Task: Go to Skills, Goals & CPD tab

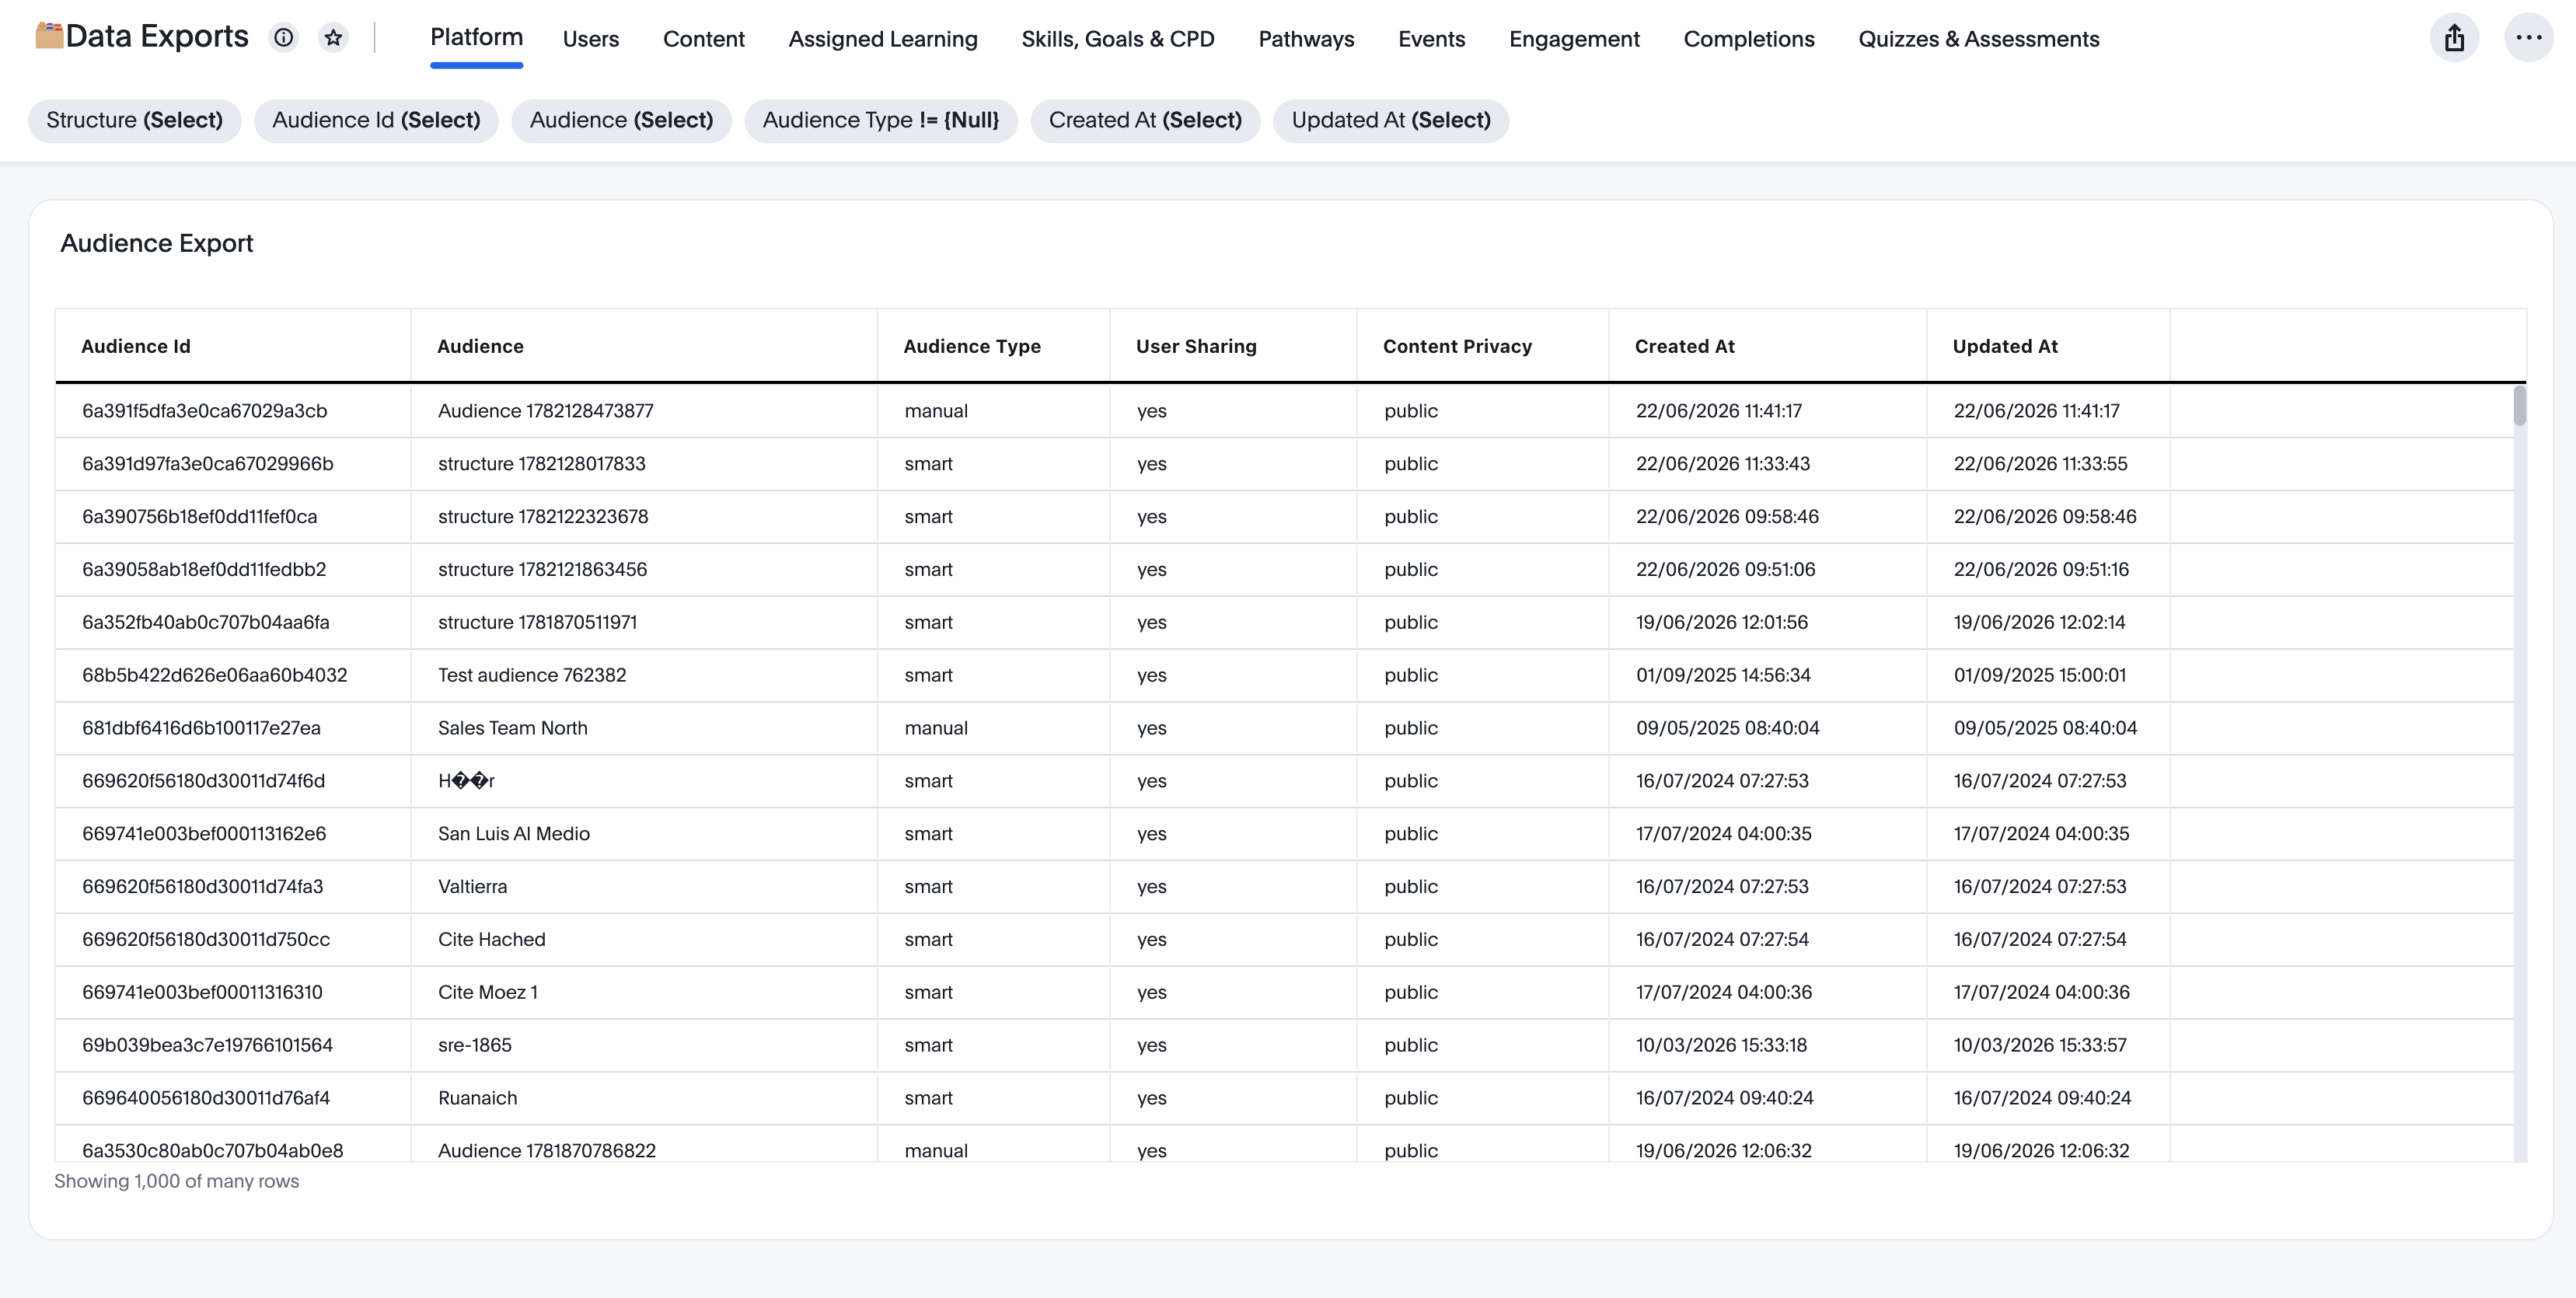Action: tap(1118, 39)
